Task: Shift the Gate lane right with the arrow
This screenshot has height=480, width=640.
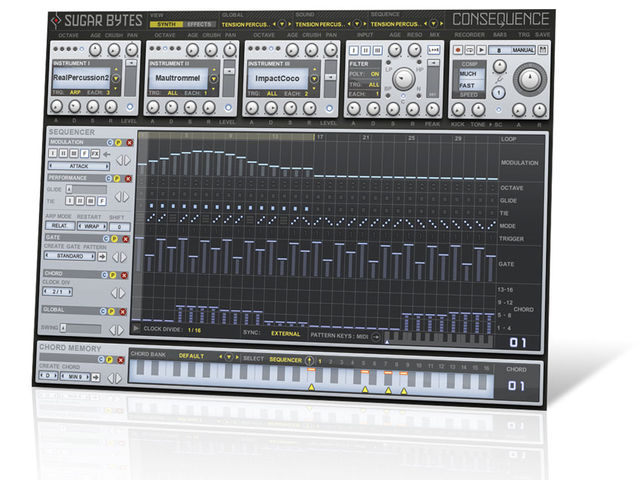Action: click(124, 257)
